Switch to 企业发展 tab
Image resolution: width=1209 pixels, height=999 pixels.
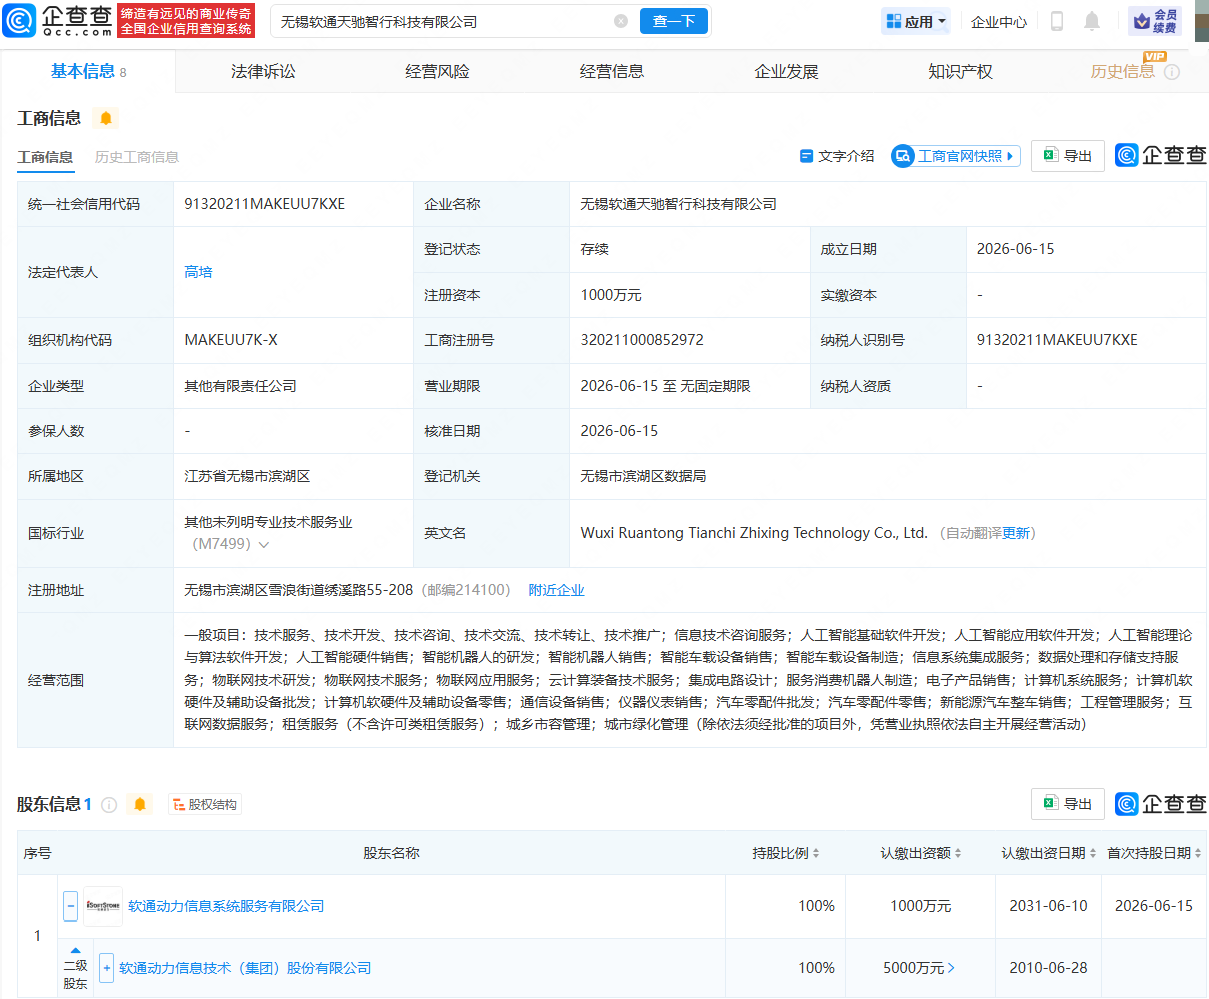pos(786,71)
